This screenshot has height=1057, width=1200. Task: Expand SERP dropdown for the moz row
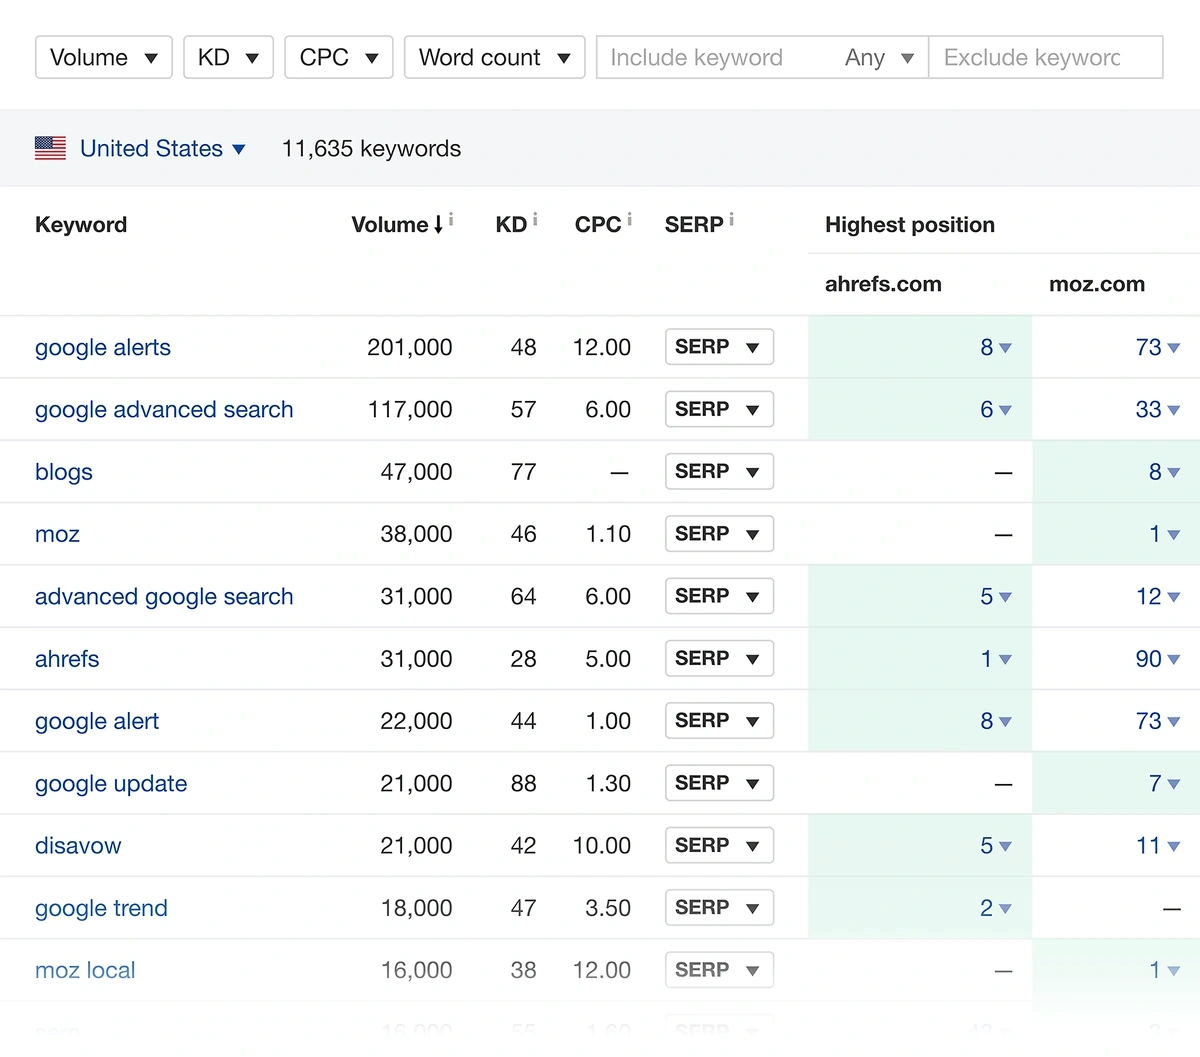click(x=719, y=534)
